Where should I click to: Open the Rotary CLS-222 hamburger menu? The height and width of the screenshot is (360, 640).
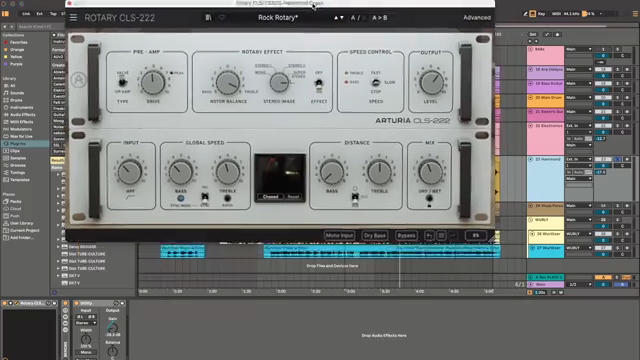73,18
